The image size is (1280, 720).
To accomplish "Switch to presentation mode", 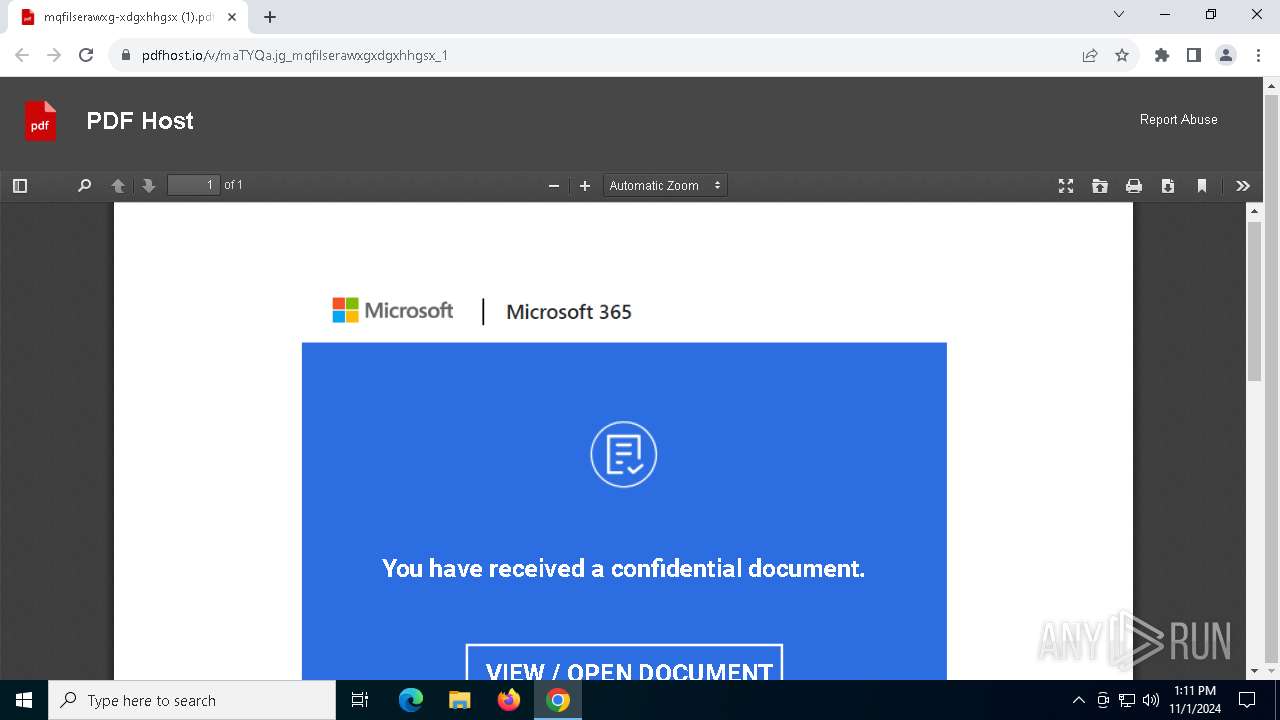I will pyautogui.click(x=1066, y=185).
